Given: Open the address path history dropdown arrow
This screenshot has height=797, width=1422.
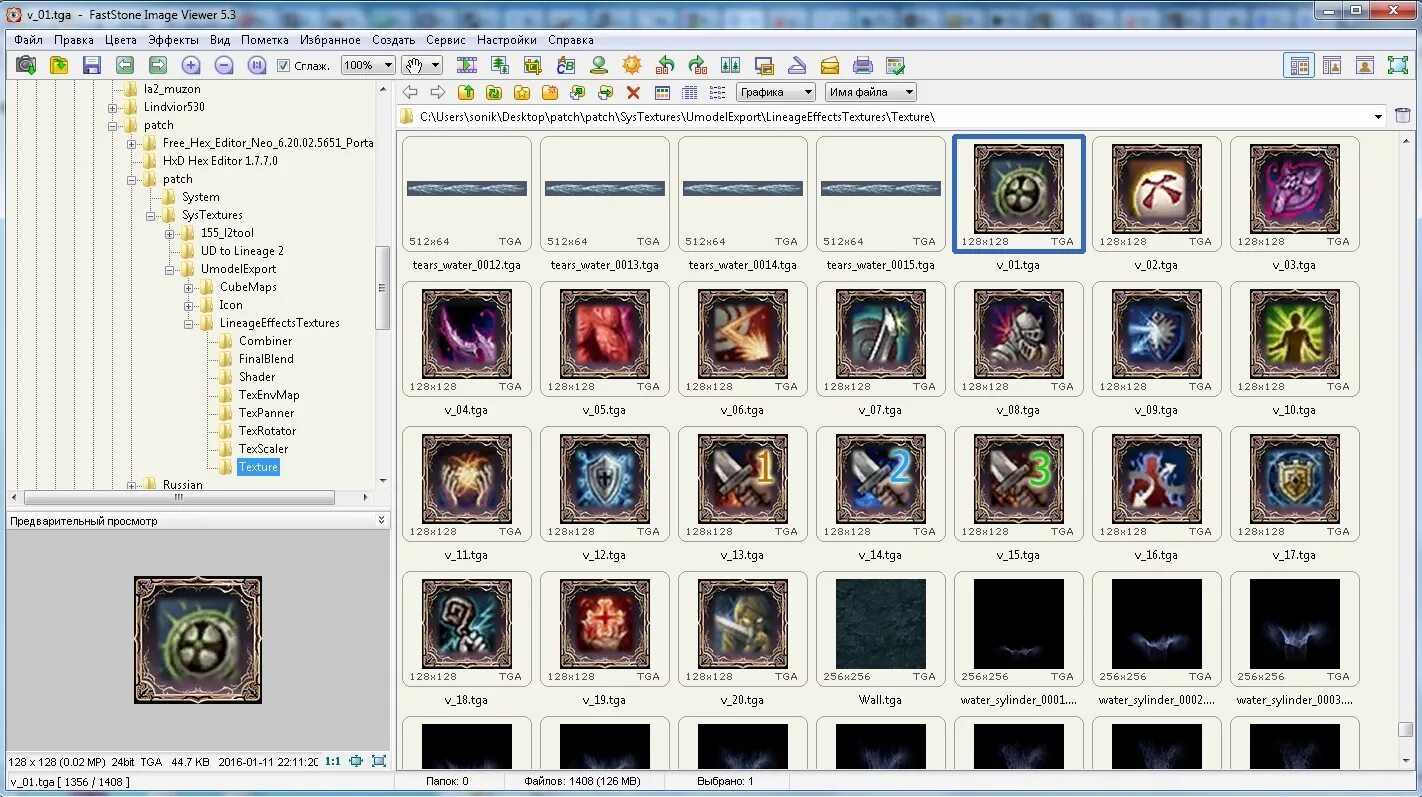Looking at the screenshot, I should click(1379, 117).
